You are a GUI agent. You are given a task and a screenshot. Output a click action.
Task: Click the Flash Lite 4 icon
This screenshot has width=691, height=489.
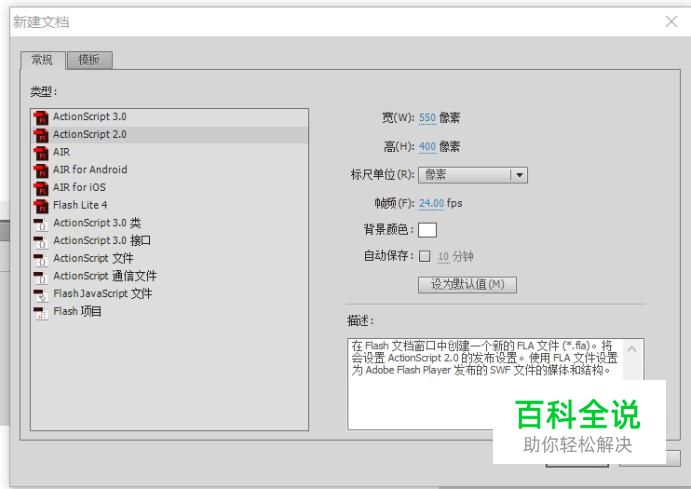point(41,206)
